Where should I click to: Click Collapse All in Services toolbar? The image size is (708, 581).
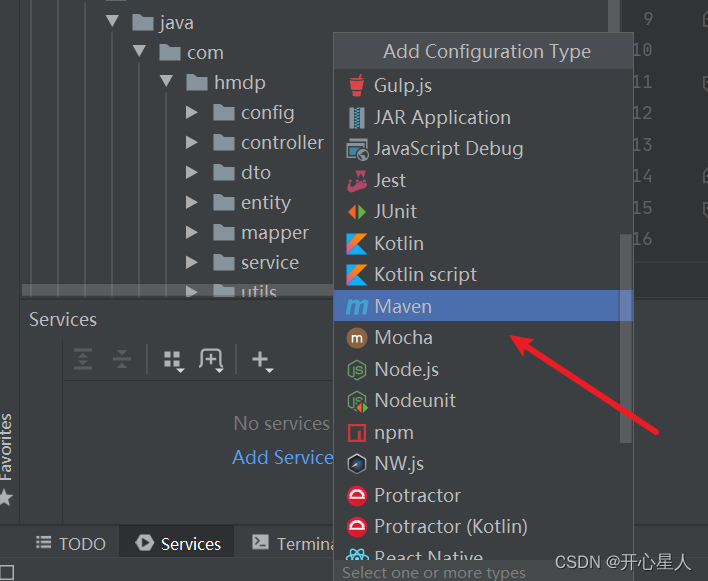coord(122,359)
